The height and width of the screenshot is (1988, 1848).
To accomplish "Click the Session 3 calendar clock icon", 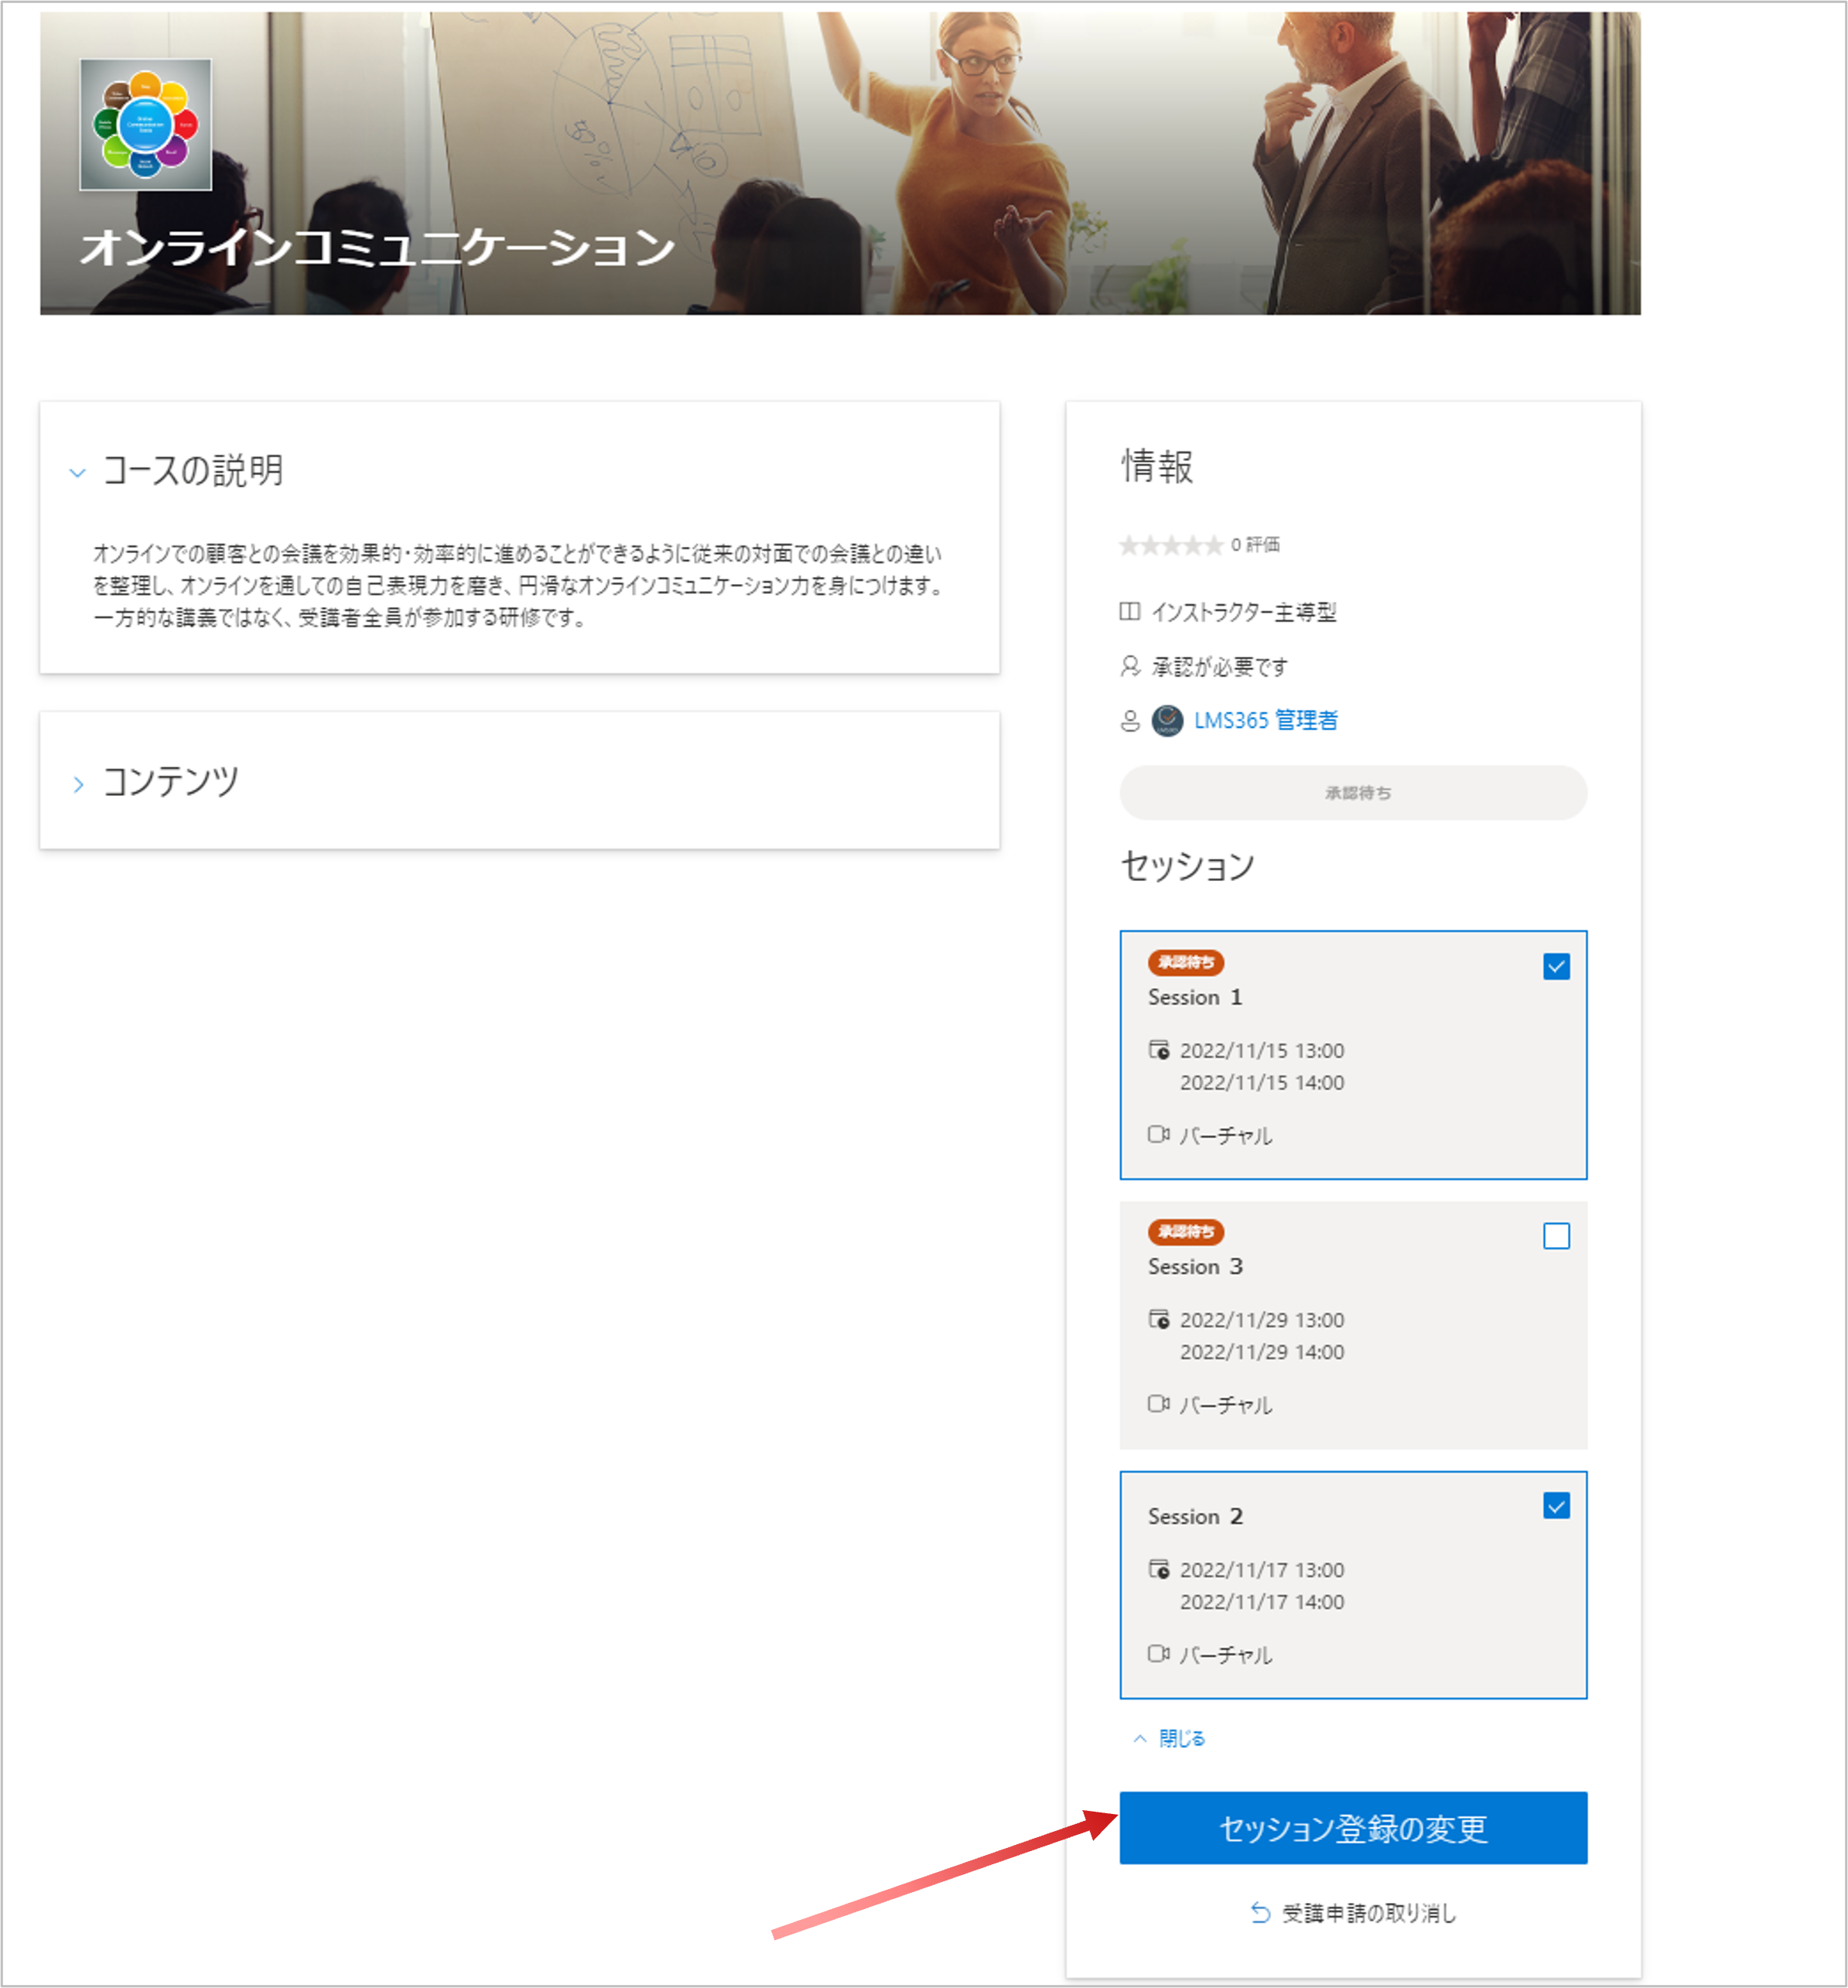I will 1158,1319.
